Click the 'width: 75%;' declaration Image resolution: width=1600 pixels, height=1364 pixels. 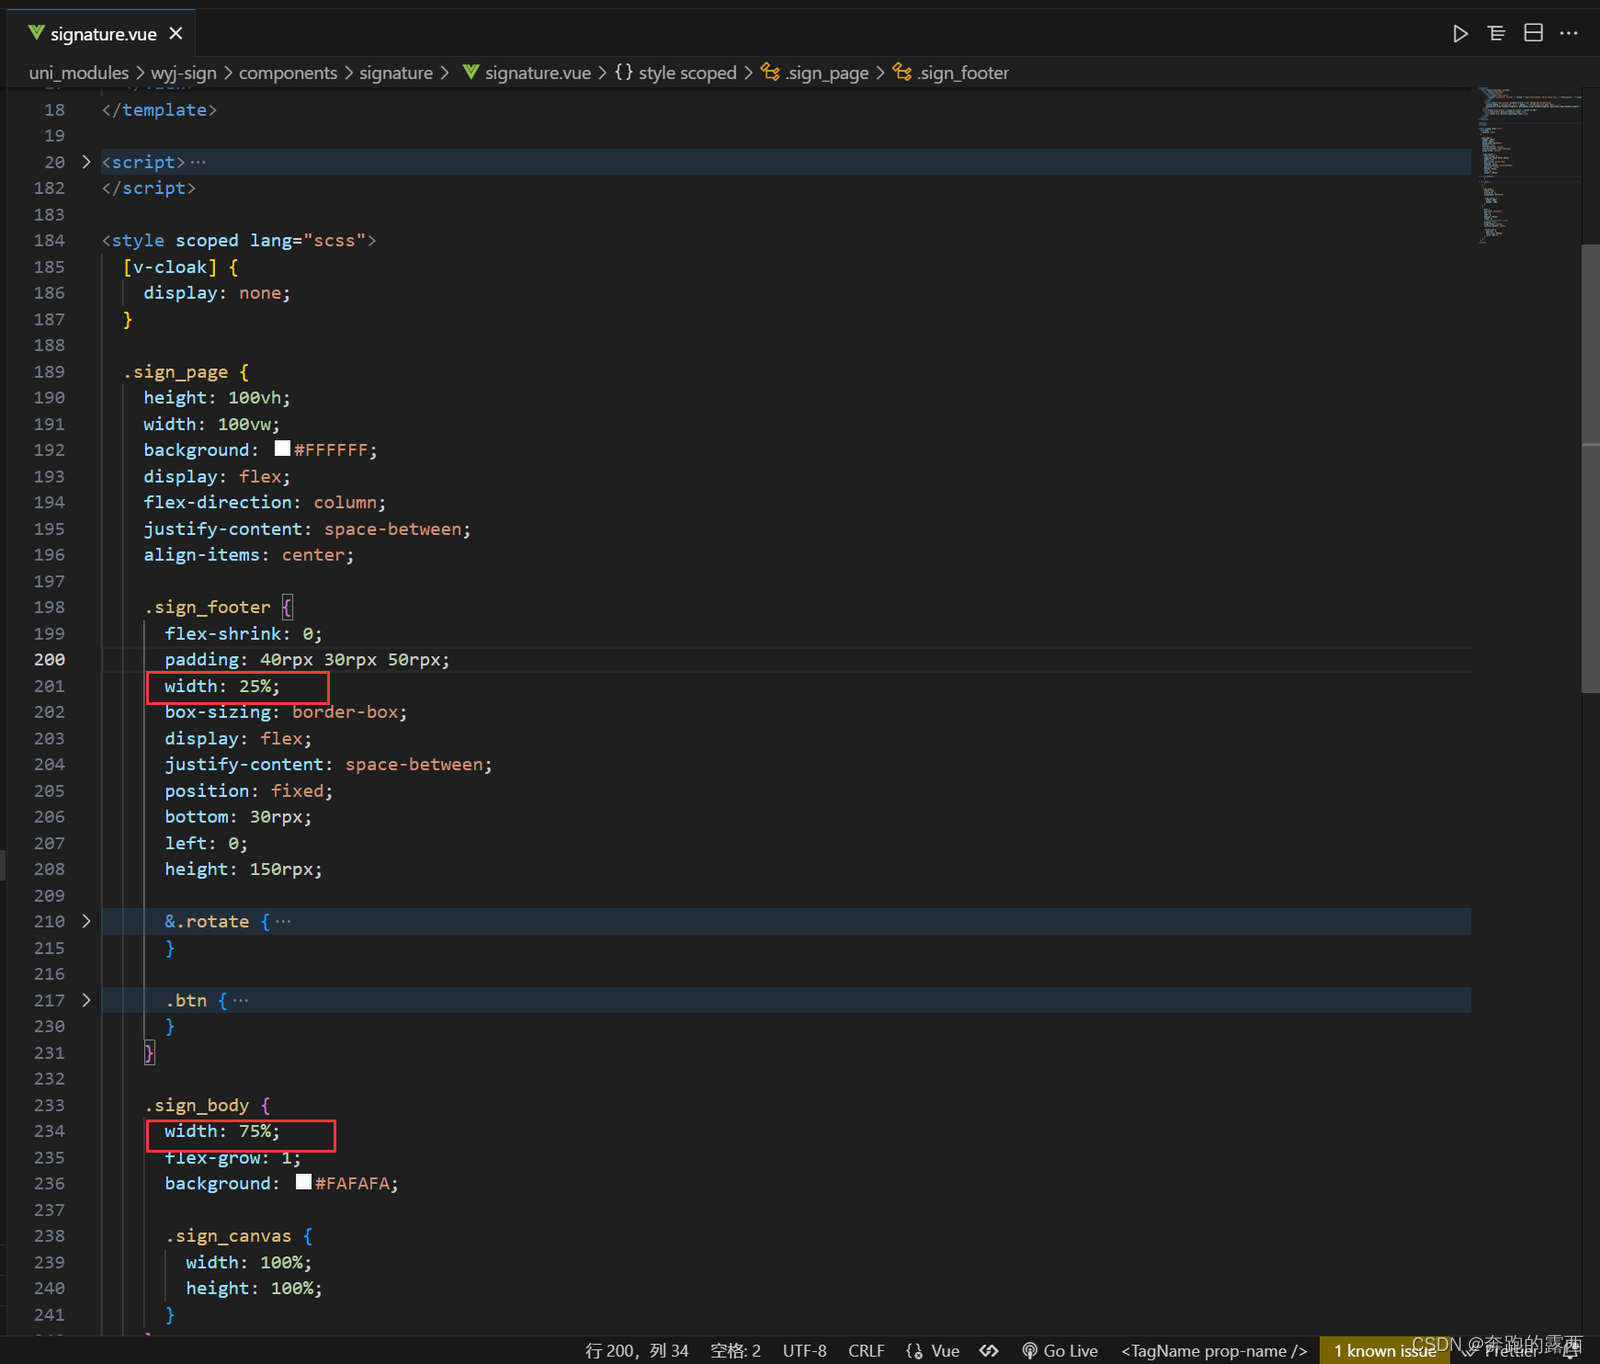point(223,1131)
